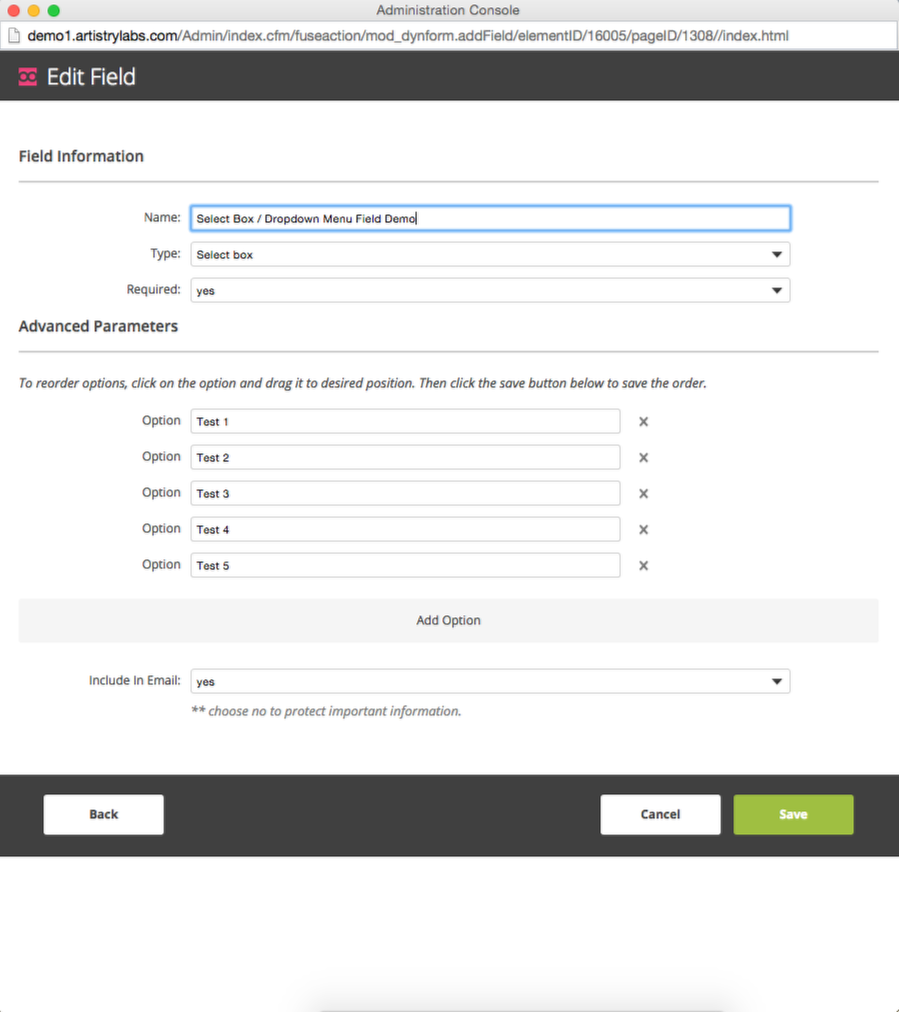Remove option Test 4 with X
The width and height of the screenshot is (899, 1012).
pos(643,530)
